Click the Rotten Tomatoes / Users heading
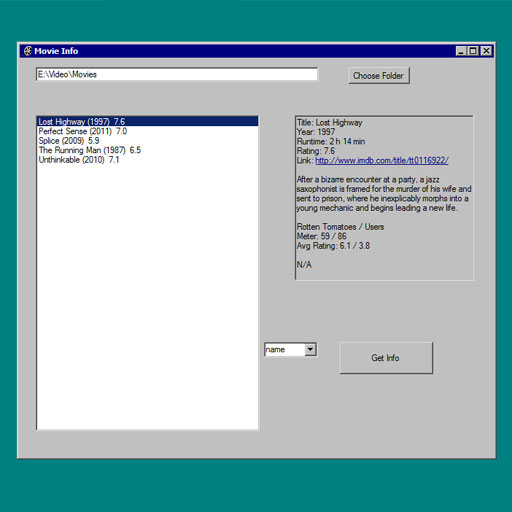 [x=340, y=227]
